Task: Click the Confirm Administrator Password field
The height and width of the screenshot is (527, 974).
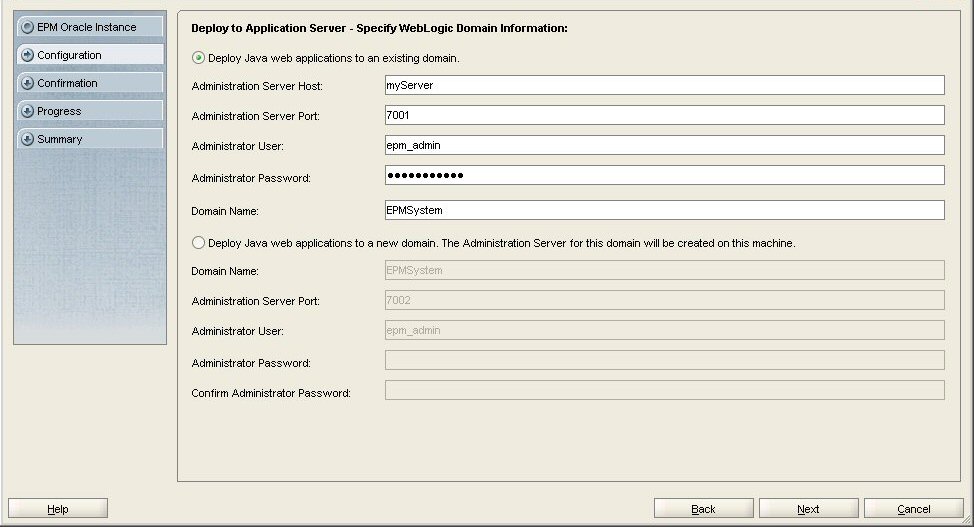Action: pyautogui.click(x=665, y=390)
